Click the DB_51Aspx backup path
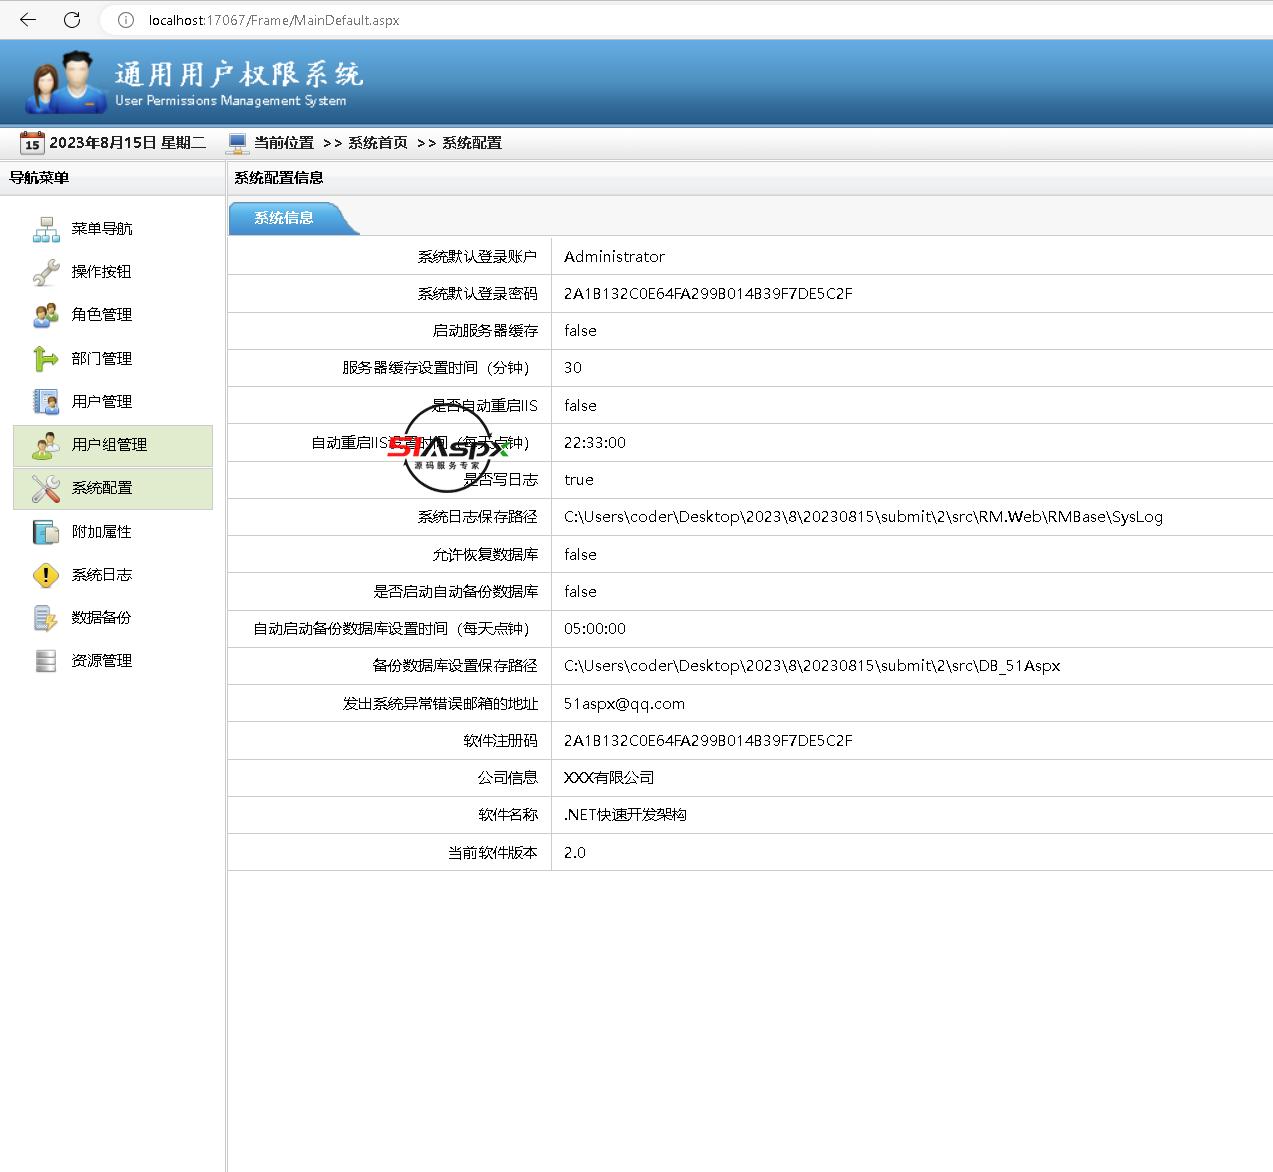1273x1172 pixels. tap(812, 666)
